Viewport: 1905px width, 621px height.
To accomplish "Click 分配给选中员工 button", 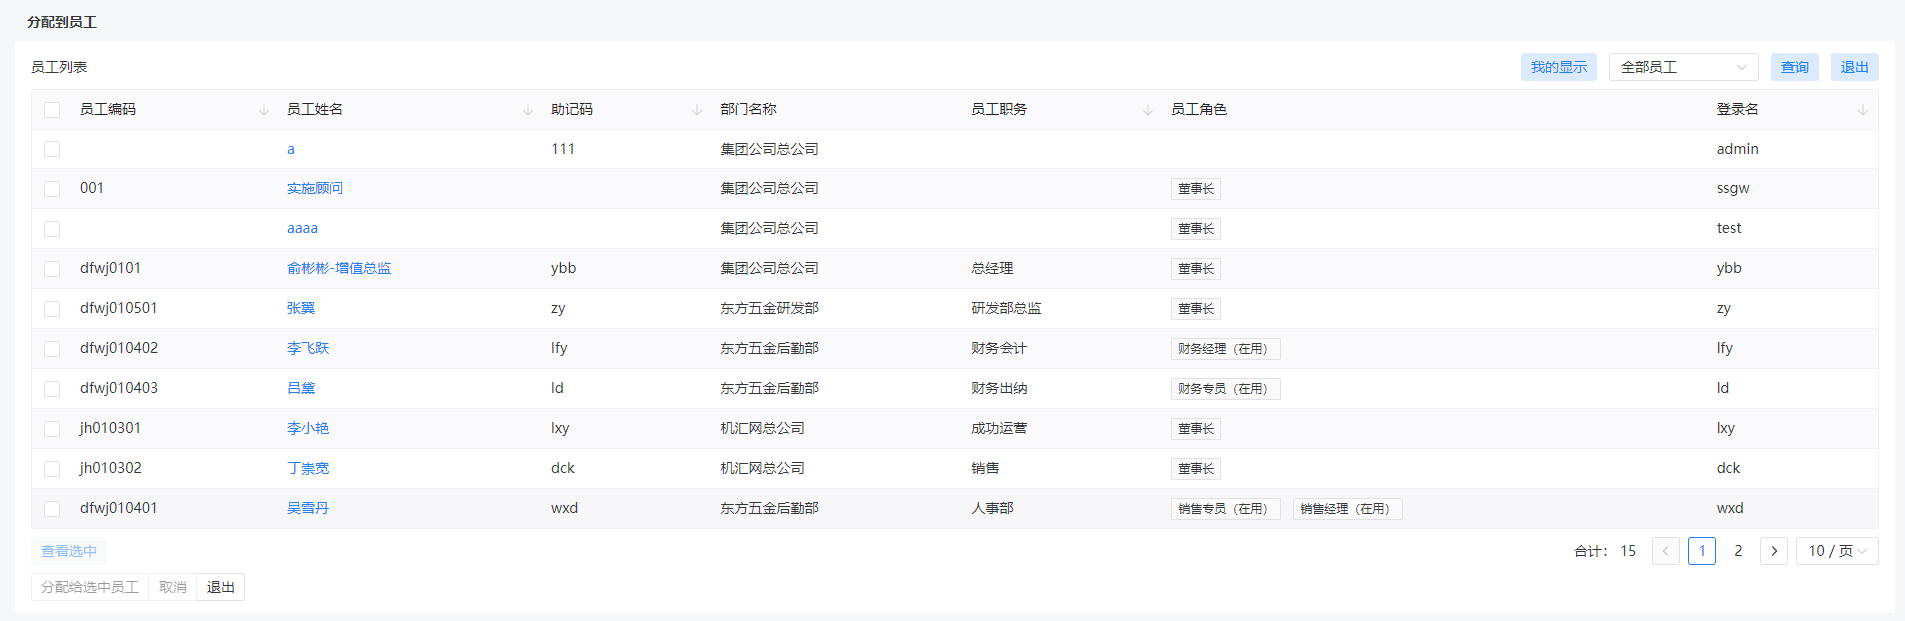I will (x=90, y=587).
